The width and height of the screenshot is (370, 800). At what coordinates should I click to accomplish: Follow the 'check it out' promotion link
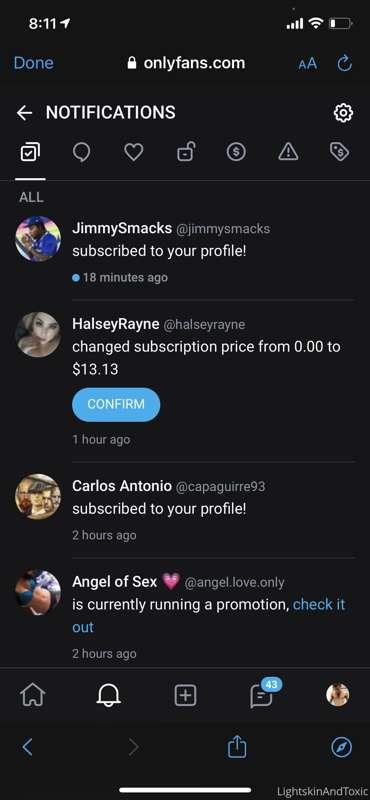pos(209,616)
